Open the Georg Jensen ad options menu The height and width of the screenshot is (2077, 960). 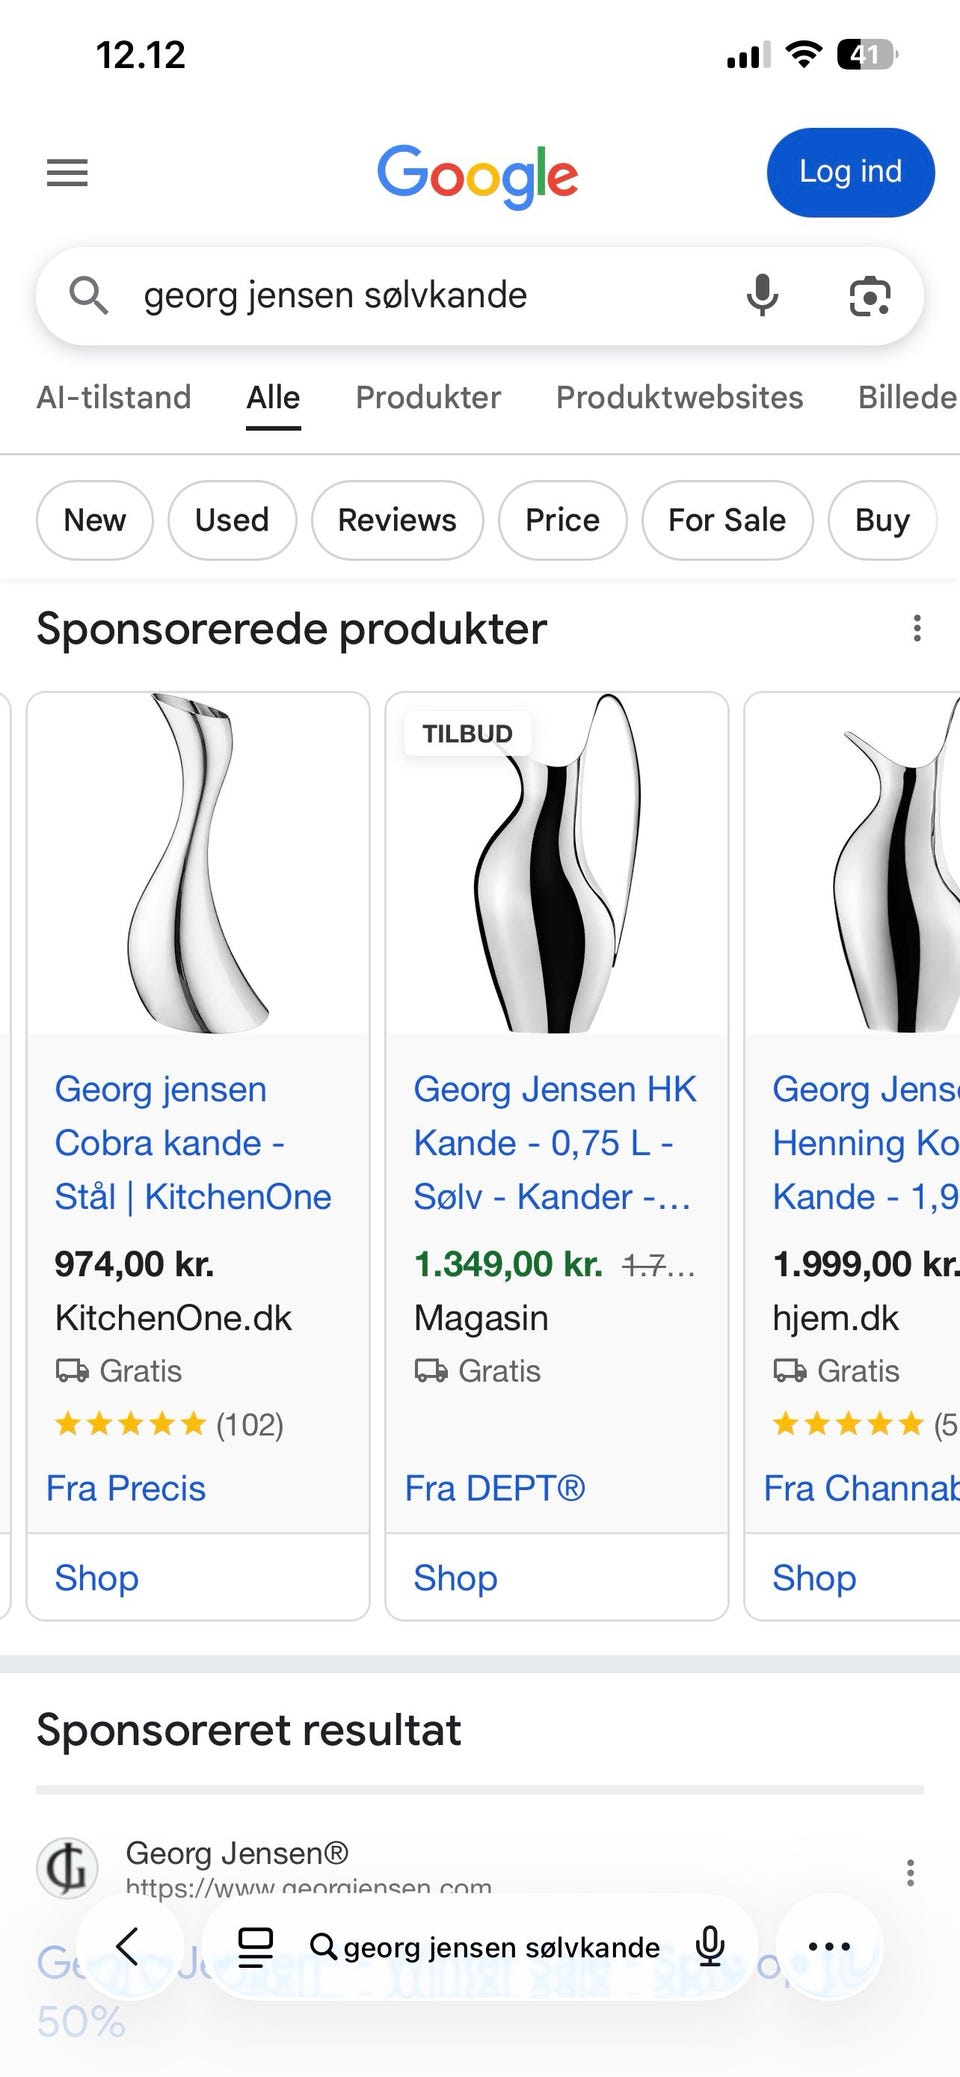click(x=910, y=1872)
